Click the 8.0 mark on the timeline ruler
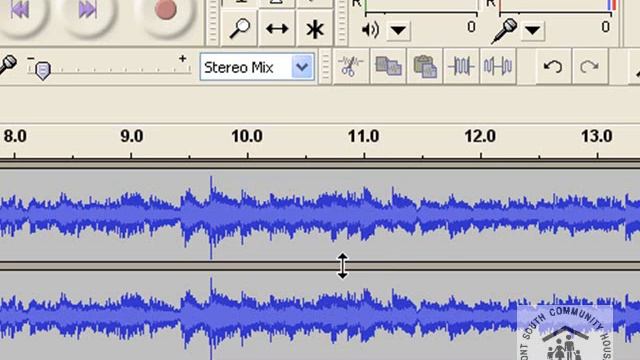640x360 pixels. pos(15,136)
